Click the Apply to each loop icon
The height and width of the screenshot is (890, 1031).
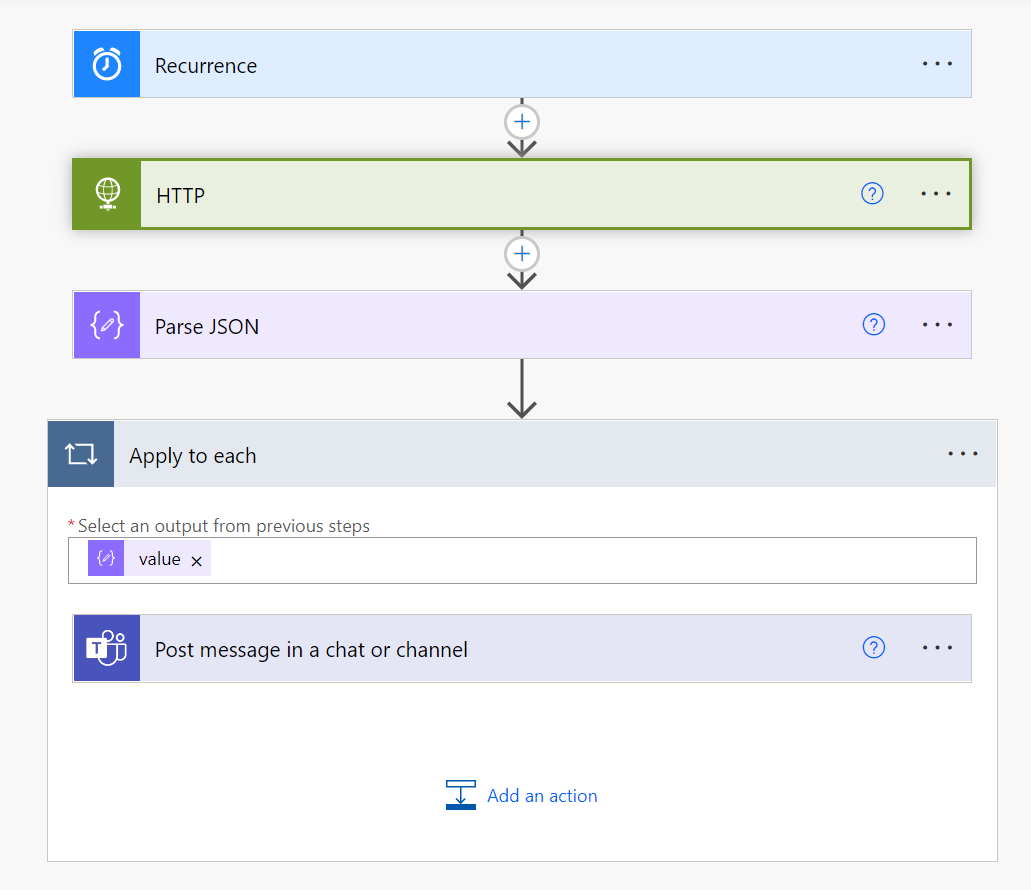point(80,453)
